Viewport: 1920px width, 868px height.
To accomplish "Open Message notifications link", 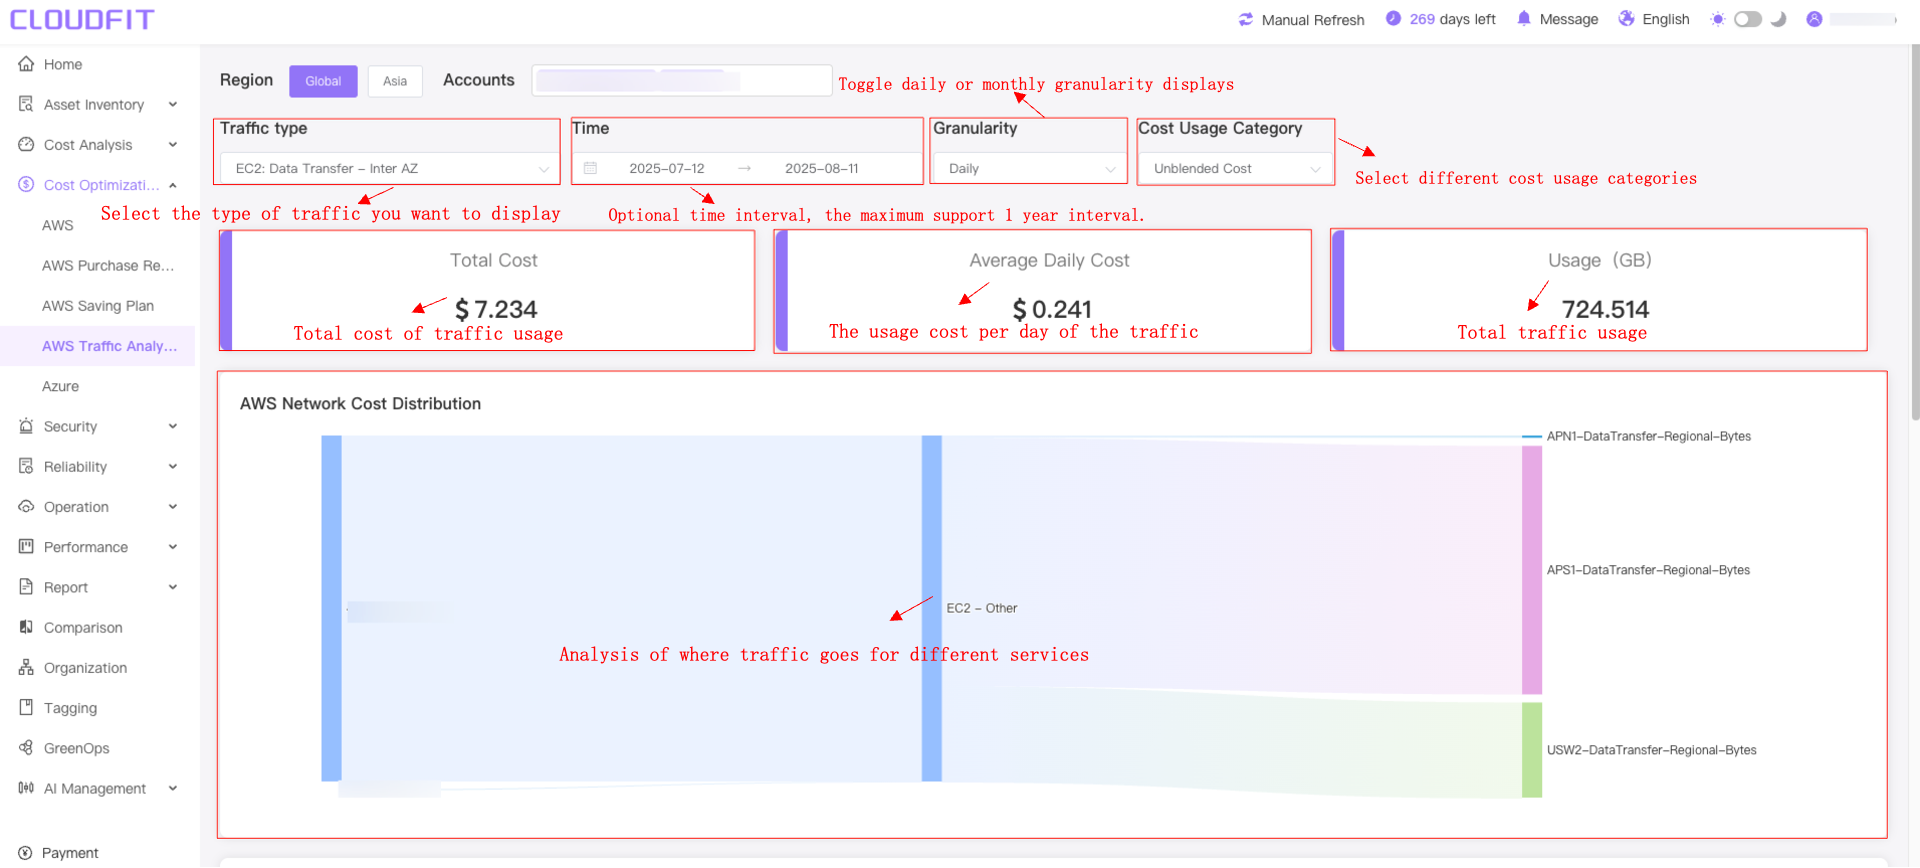I will tap(1569, 19).
